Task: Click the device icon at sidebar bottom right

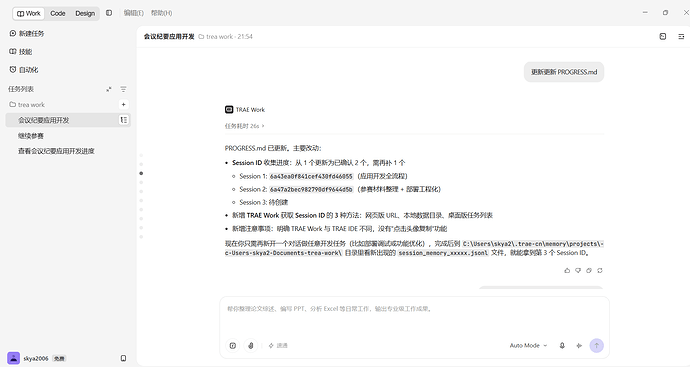Action: click(124, 358)
